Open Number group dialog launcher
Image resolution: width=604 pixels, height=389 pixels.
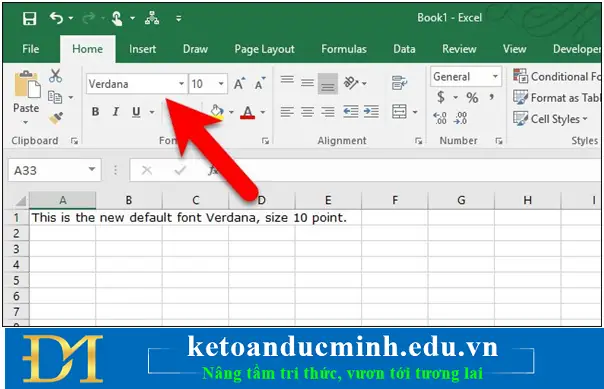click(x=499, y=141)
